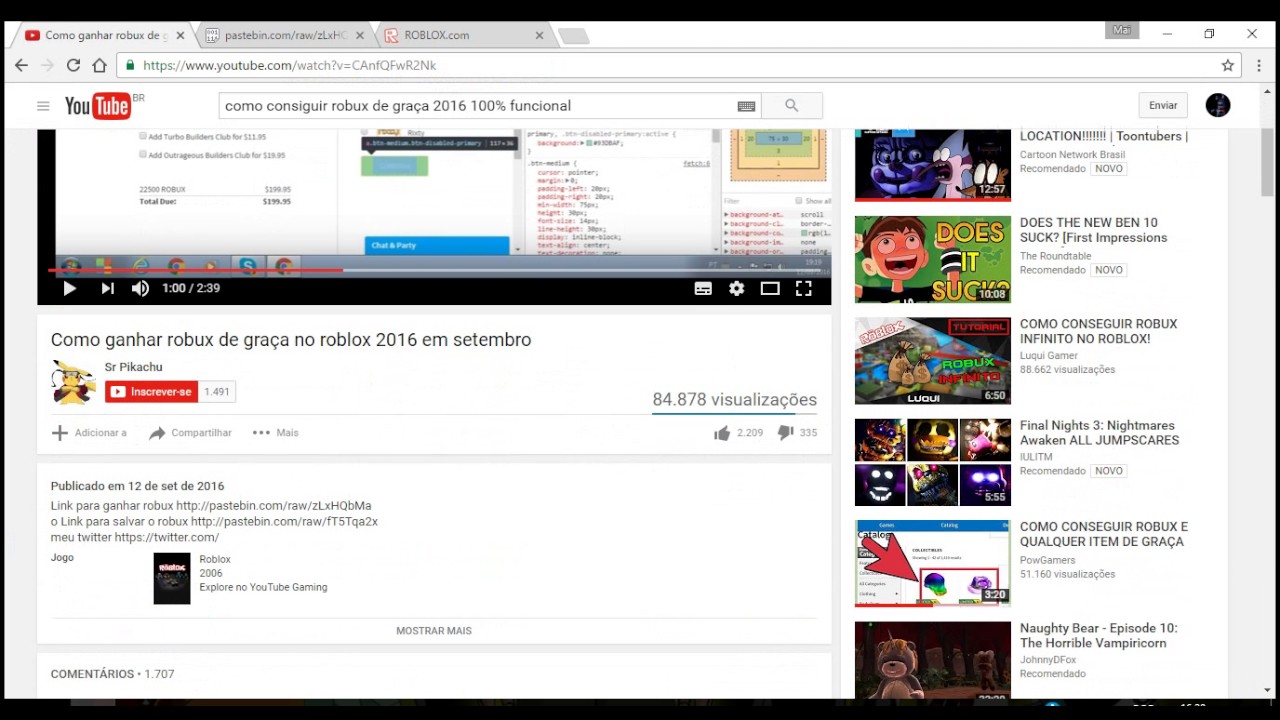Click the Chrome profile name button
This screenshot has width=1280, height=720.
click(1122, 30)
